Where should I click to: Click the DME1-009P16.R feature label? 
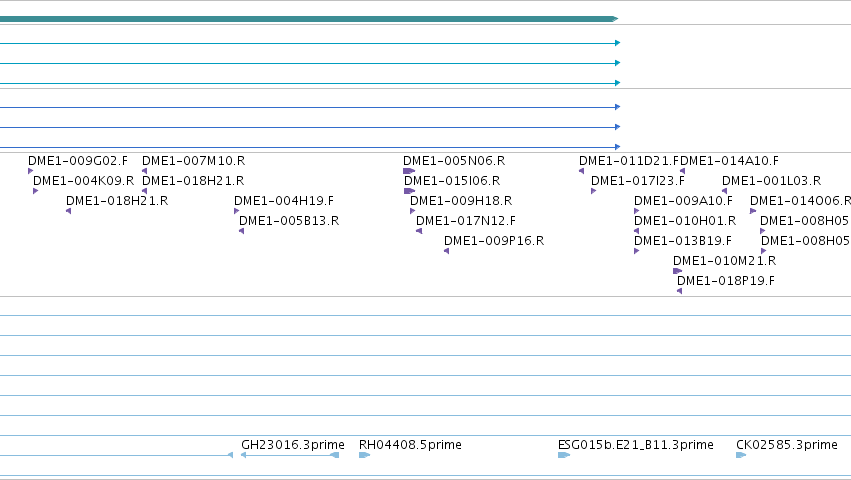(494, 241)
